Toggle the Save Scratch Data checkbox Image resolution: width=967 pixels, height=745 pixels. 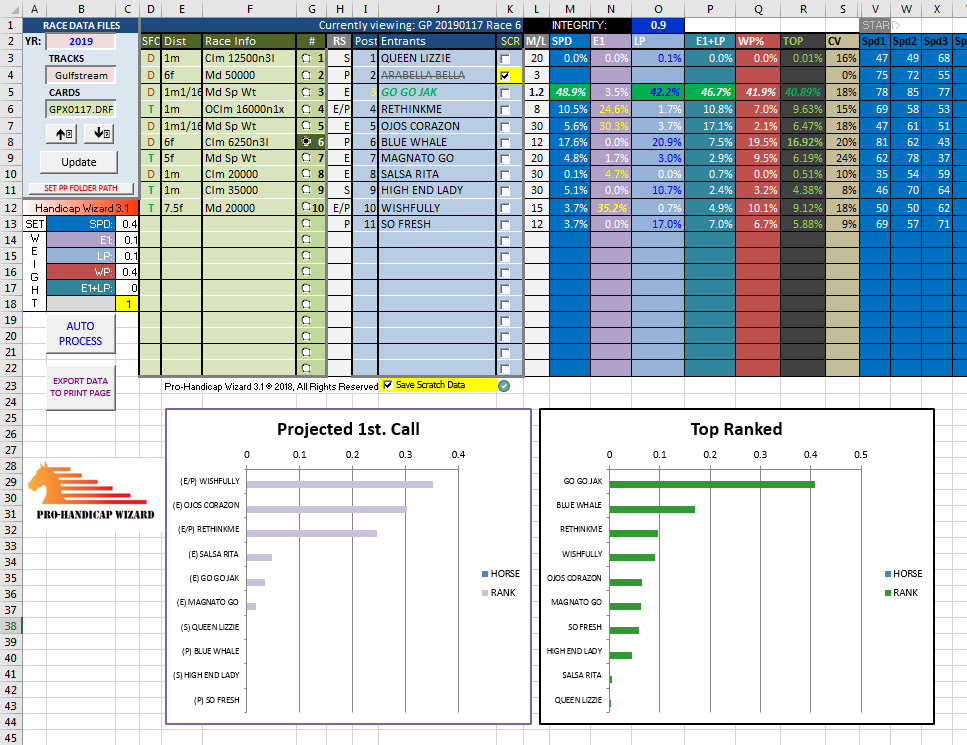[x=388, y=385]
